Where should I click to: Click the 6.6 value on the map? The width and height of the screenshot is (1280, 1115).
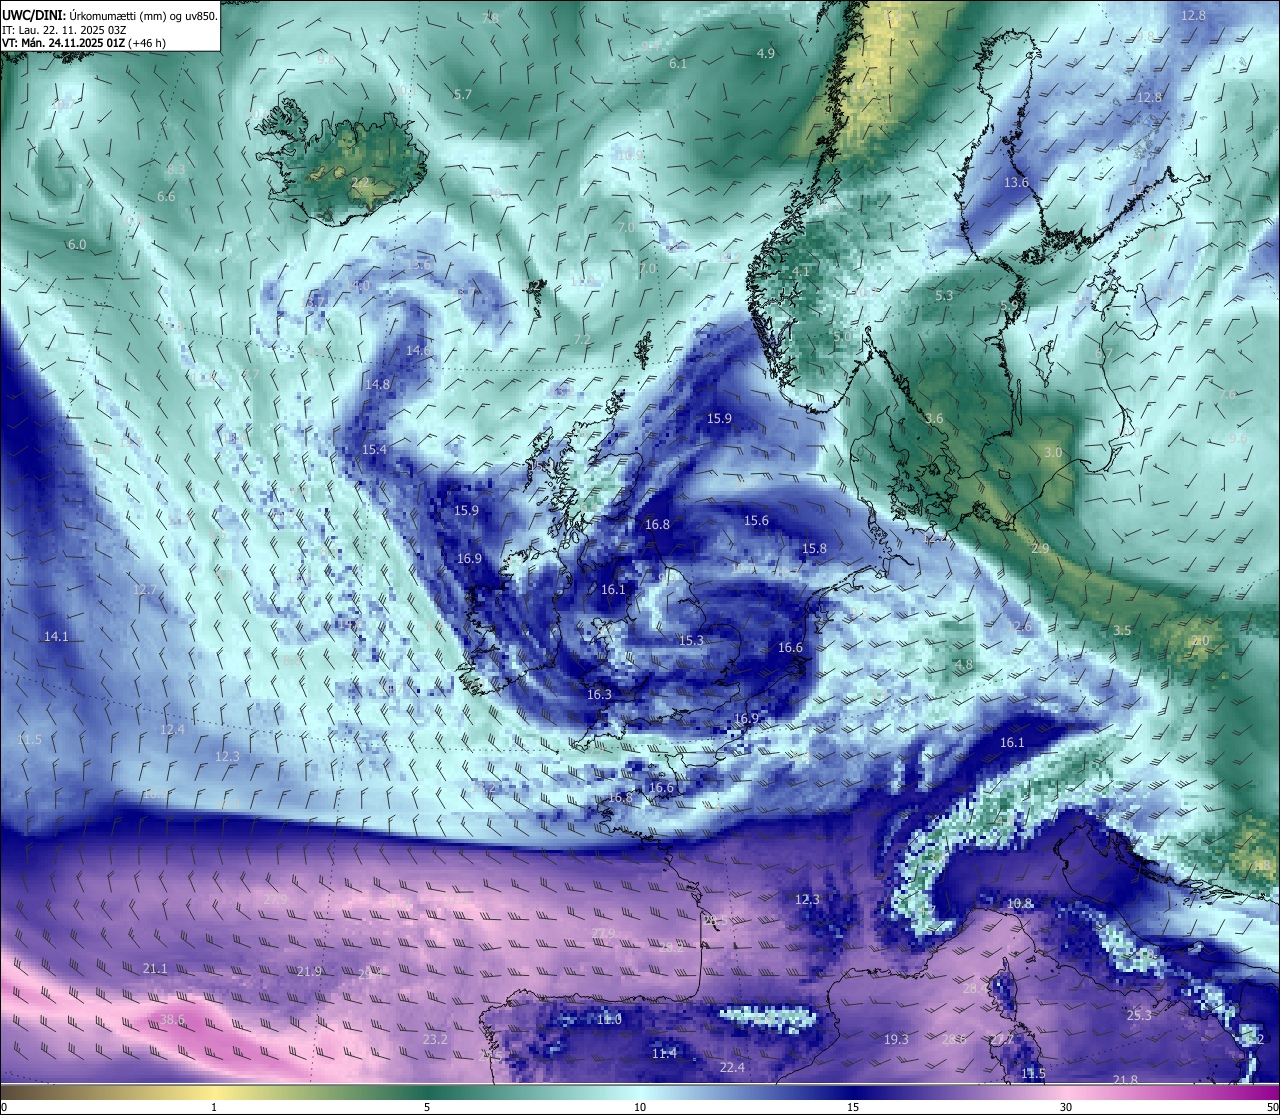[x=166, y=197]
